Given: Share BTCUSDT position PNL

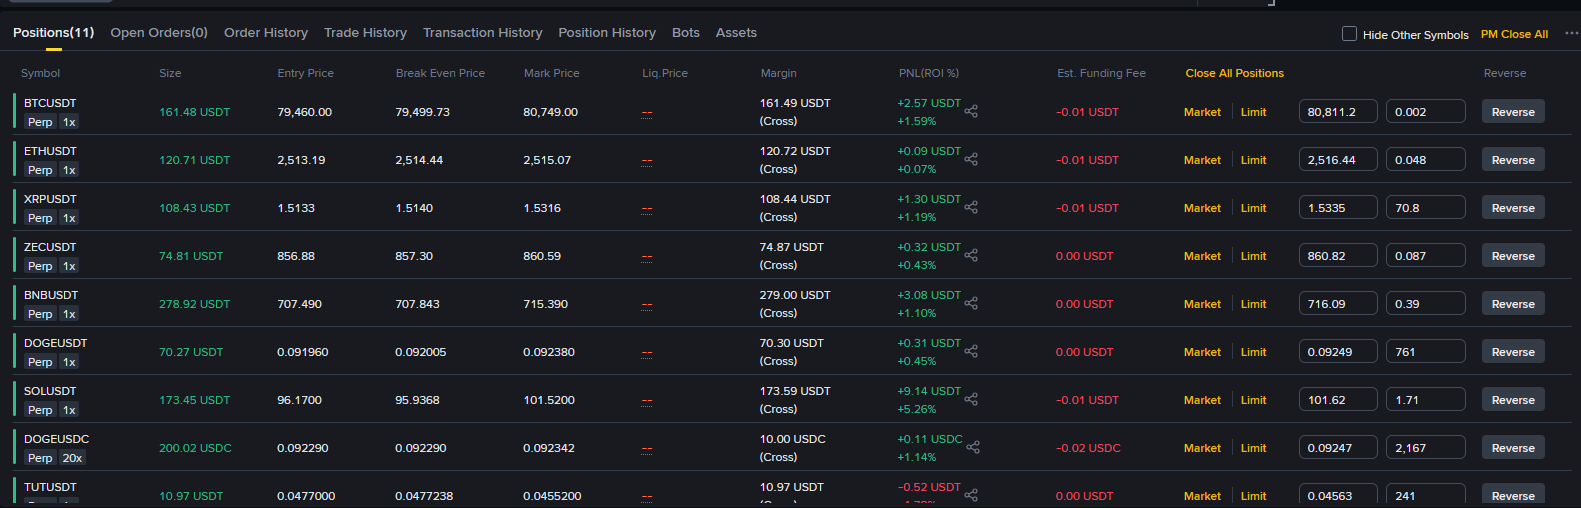Looking at the screenshot, I should pos(971,111).
